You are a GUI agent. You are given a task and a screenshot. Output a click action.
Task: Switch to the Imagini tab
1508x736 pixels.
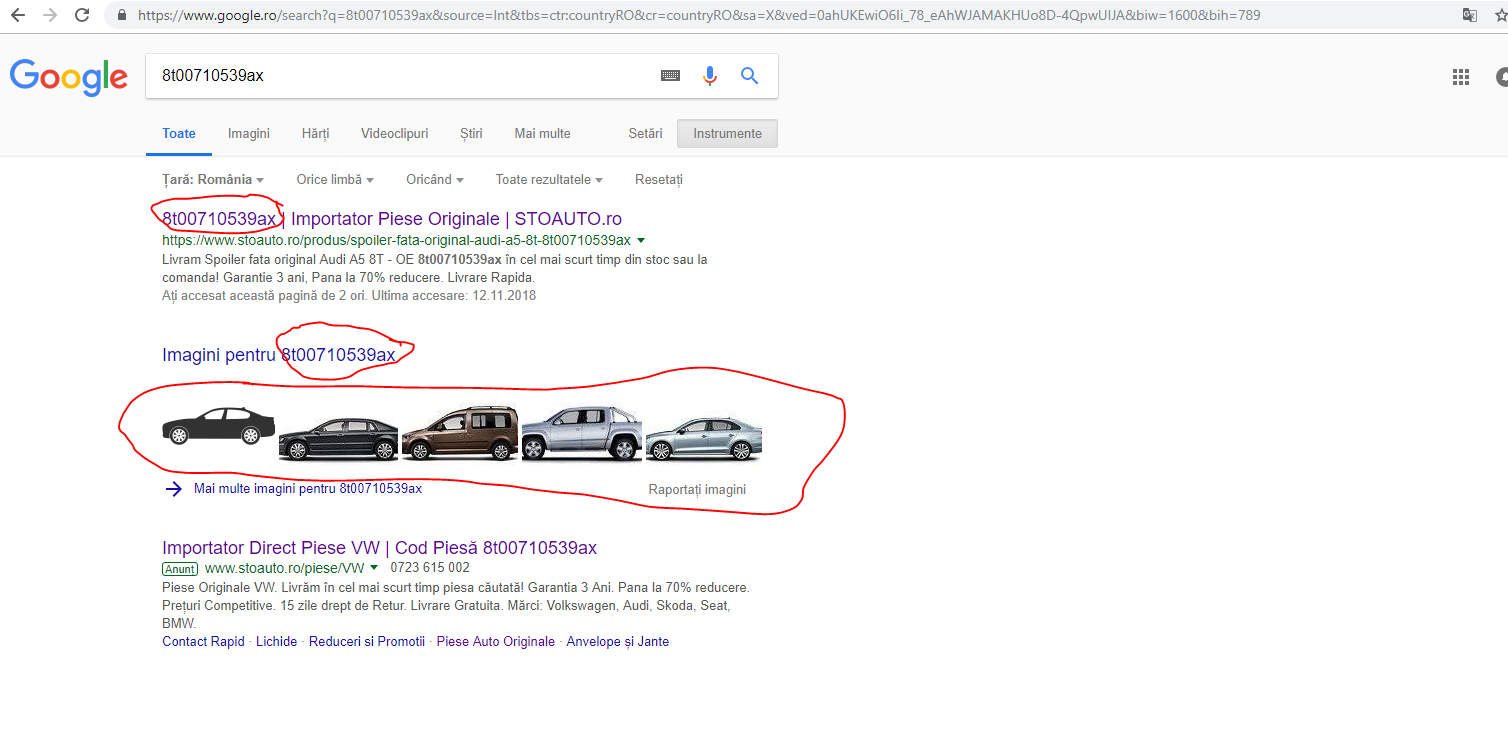pyautogui.click(x=249, y=134)
